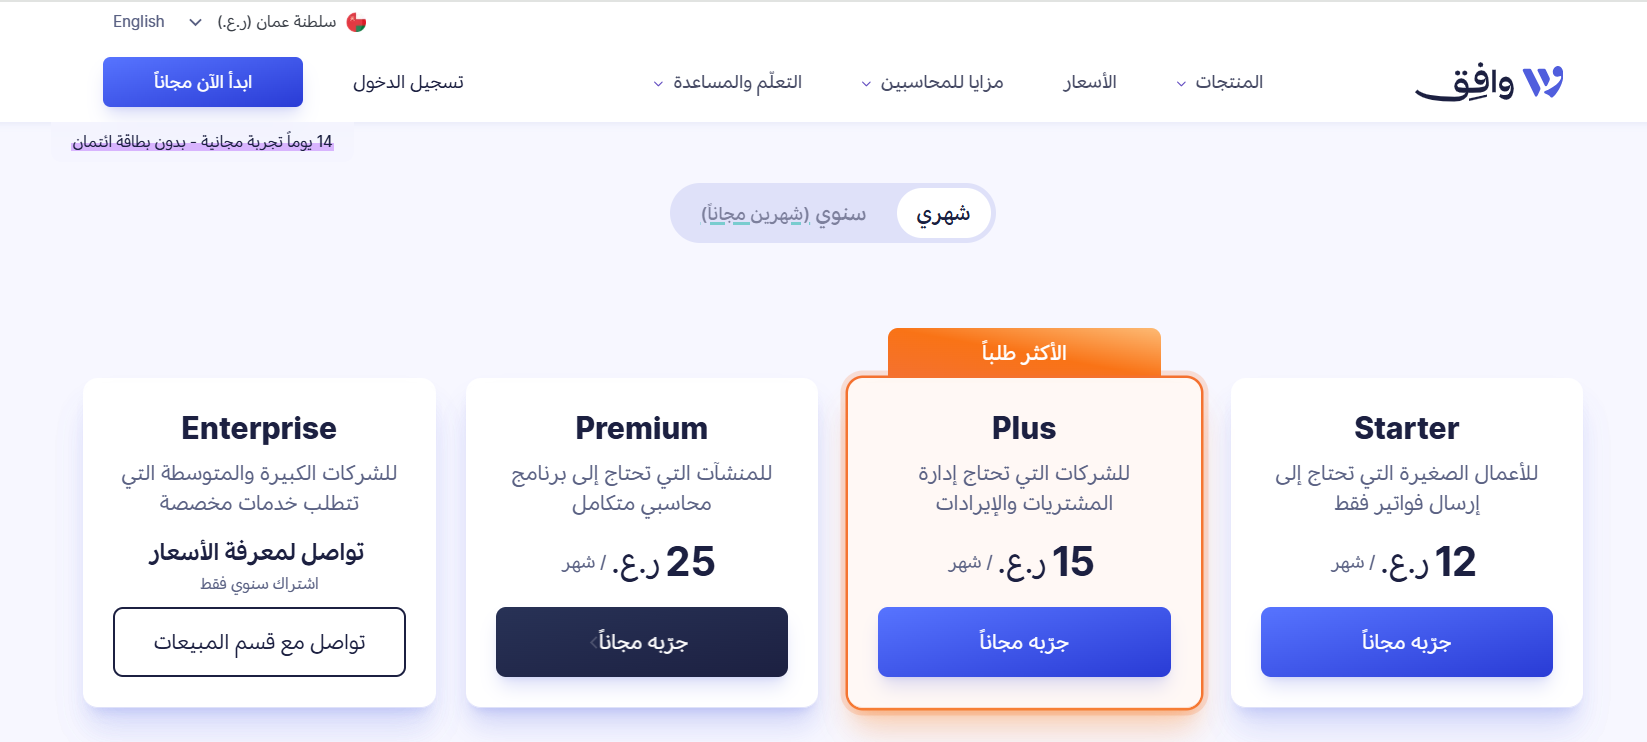Select the شهري billing option

(943, 212)
